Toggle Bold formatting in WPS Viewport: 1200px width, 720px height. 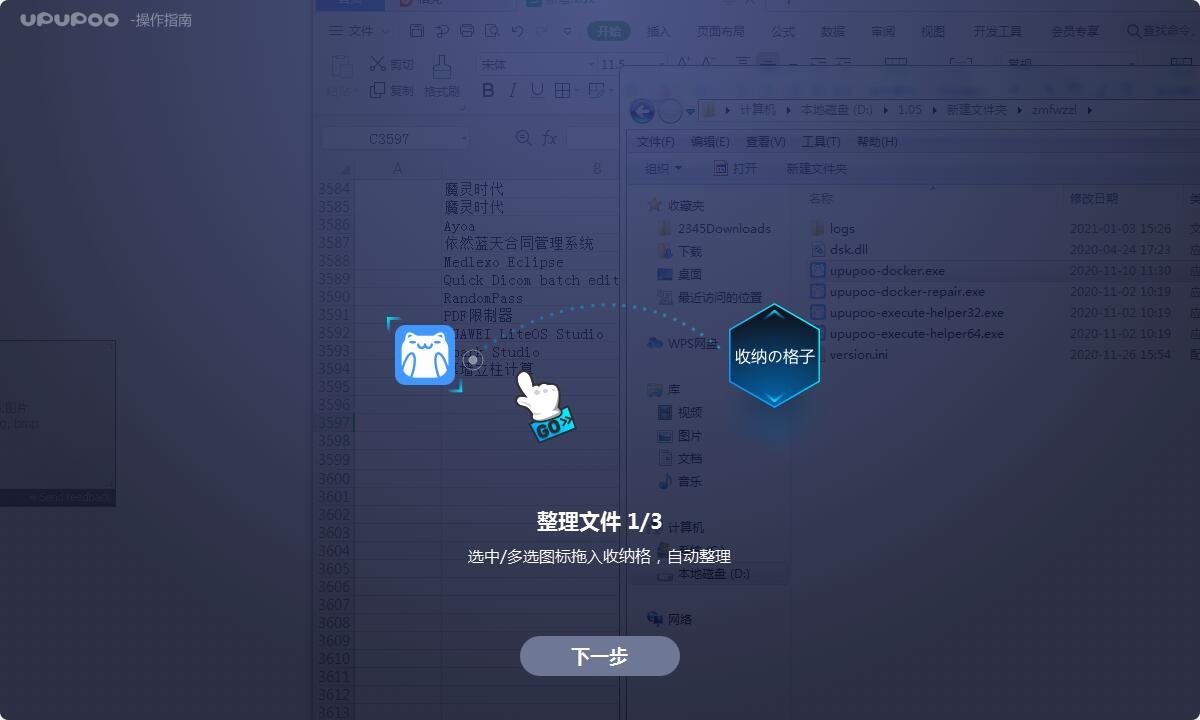tap(488, 90)
